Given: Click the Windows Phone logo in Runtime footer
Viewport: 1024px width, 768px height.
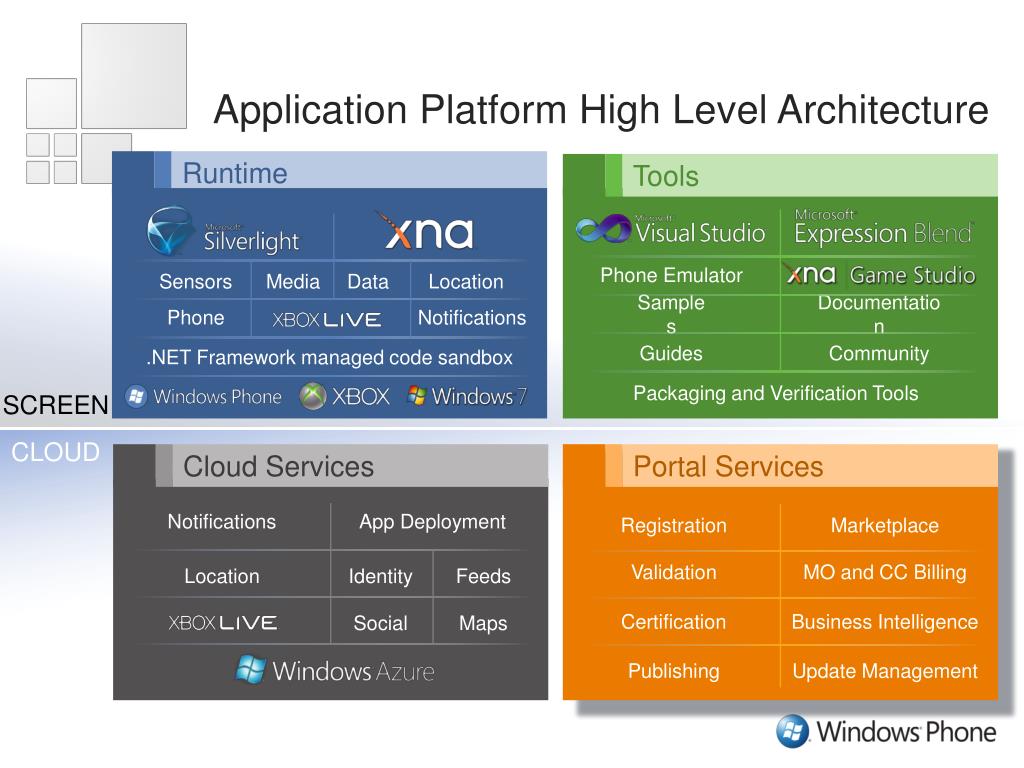Looking at the screenshot, I should point(204,396).
